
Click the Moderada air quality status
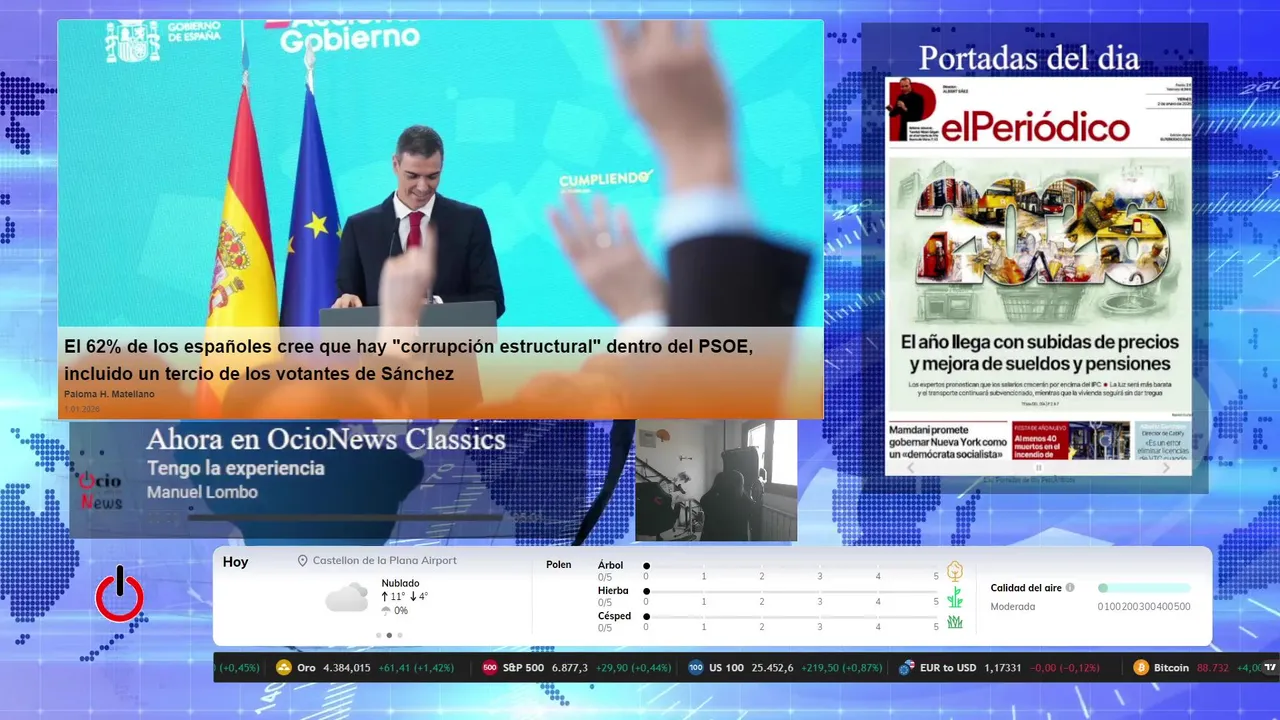tap(1013, 606)
